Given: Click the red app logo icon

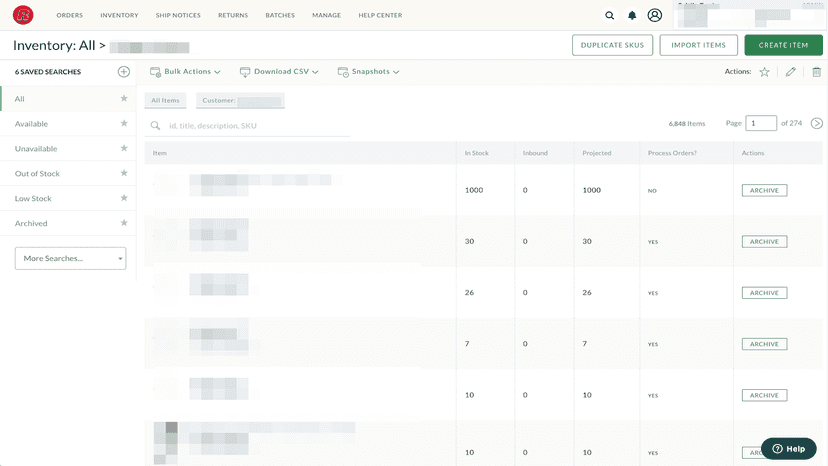Looking at the screenshot, I should click(x=23, y=15).
